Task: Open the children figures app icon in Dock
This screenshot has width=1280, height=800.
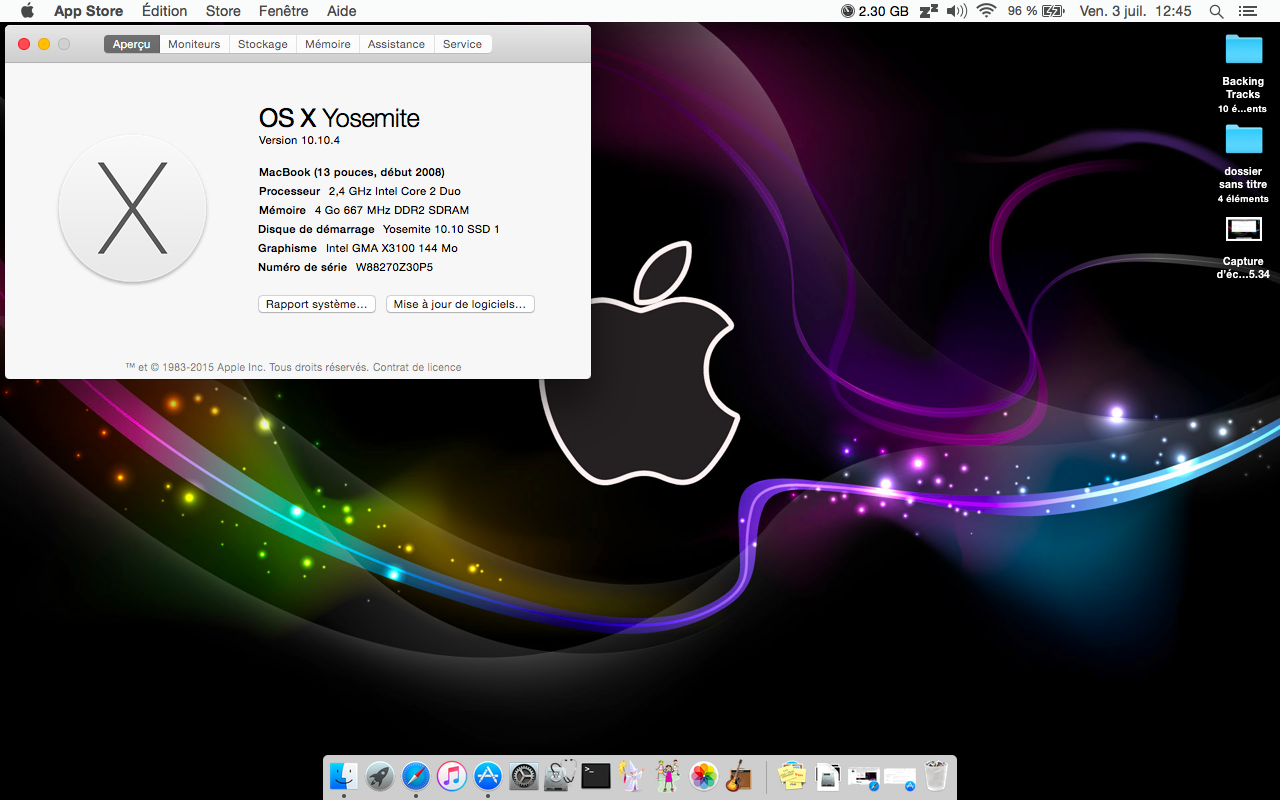Action: click(667, 776)
